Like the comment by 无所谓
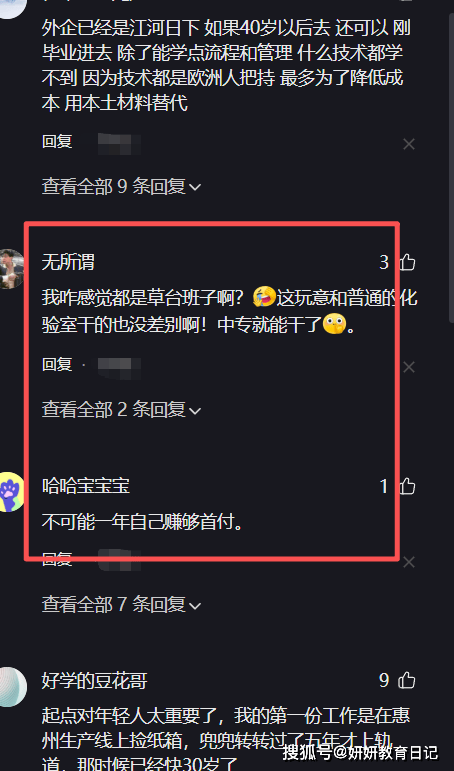 pos(407,263)
